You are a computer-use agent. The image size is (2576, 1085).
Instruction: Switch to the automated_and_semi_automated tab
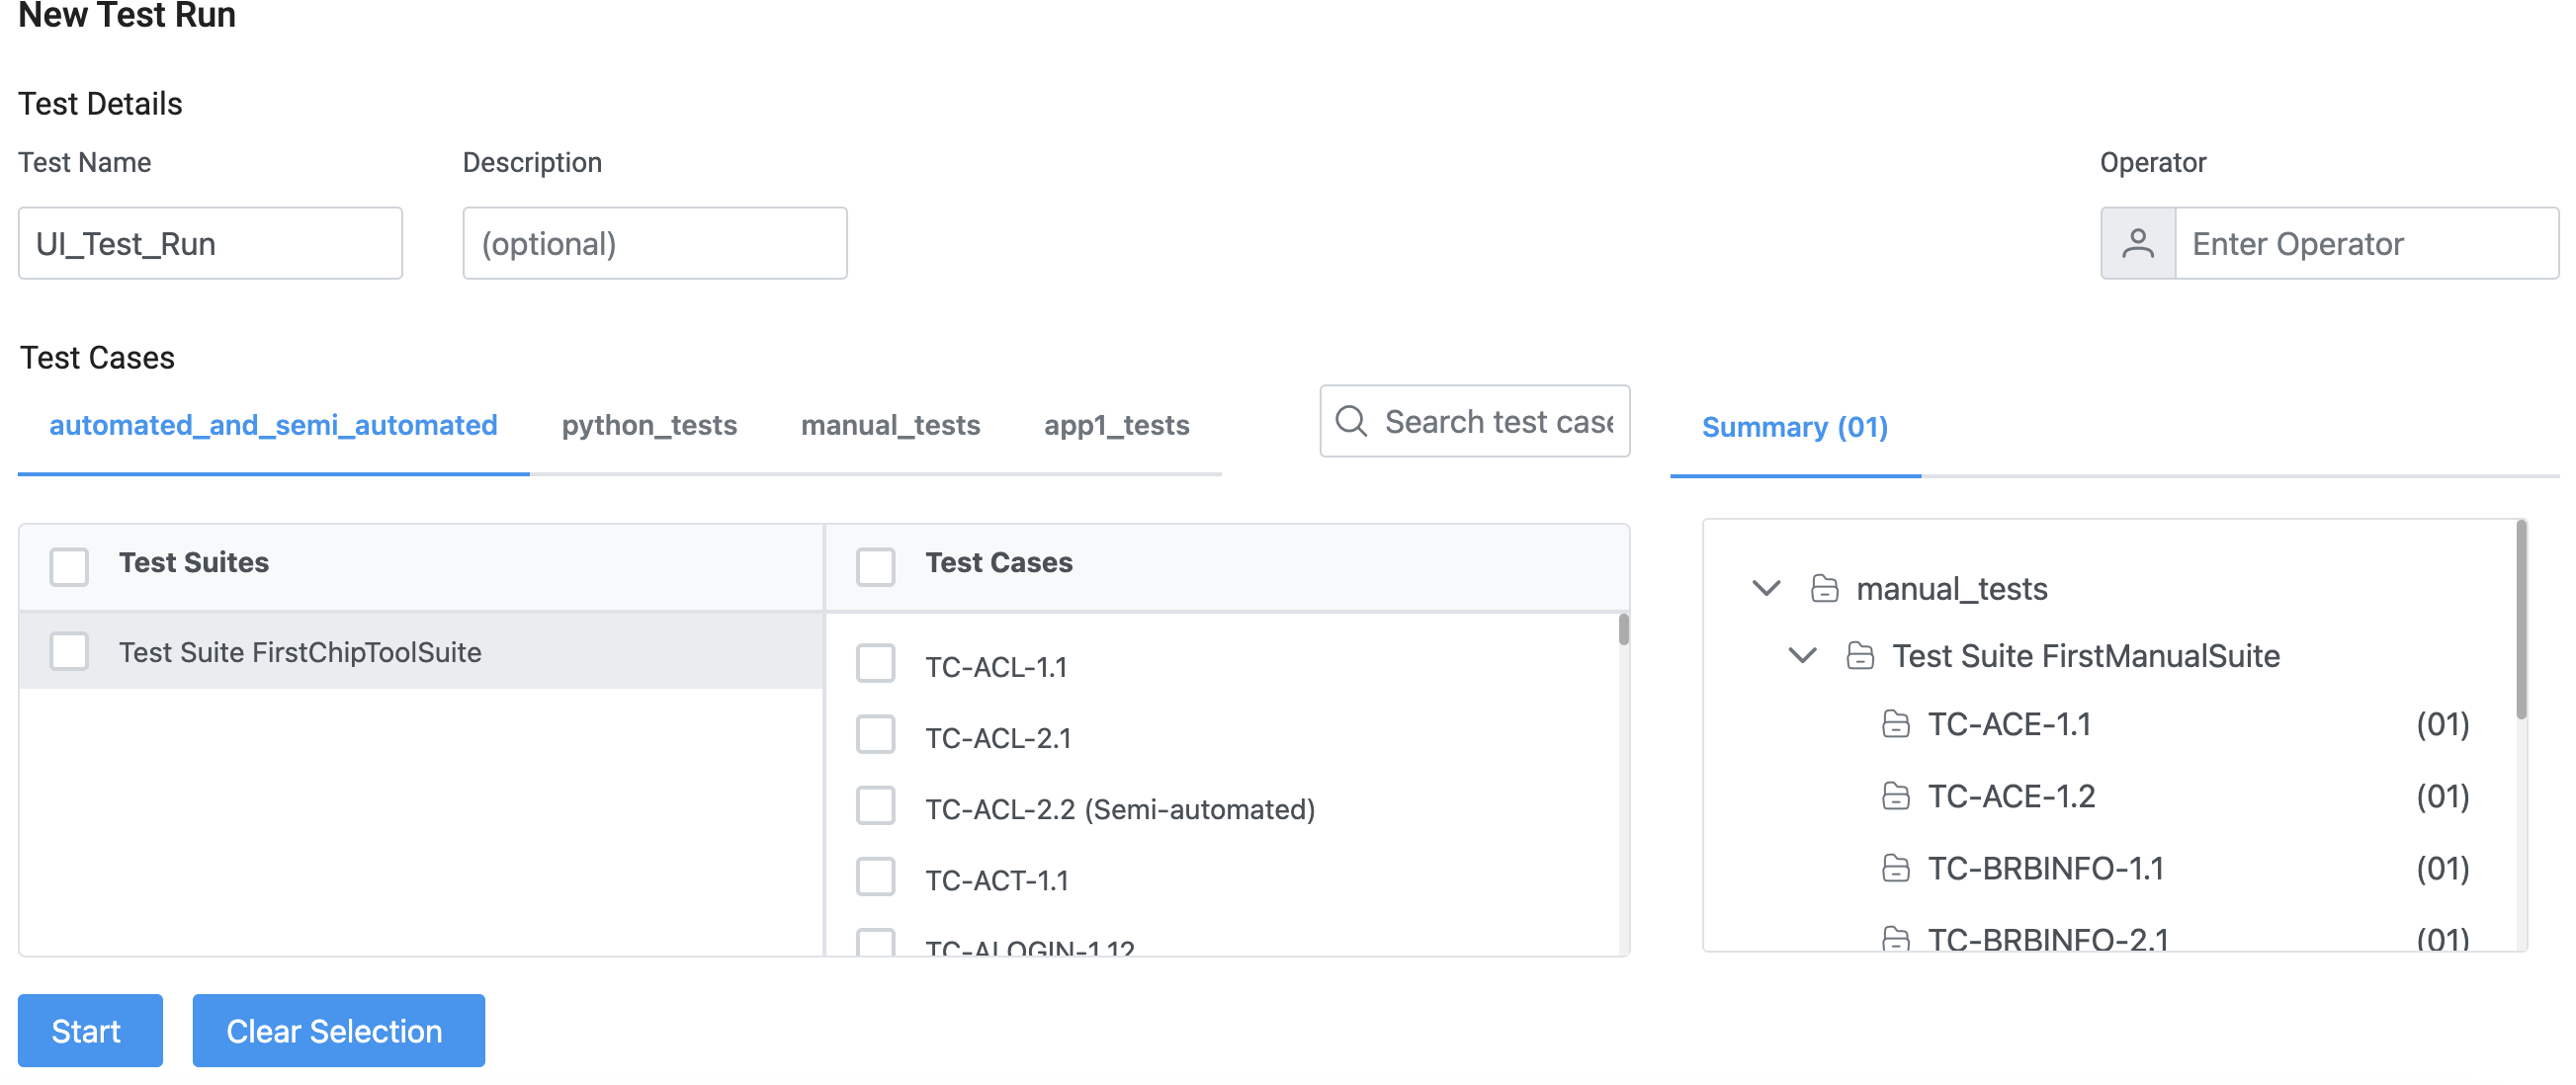(273, 425)
